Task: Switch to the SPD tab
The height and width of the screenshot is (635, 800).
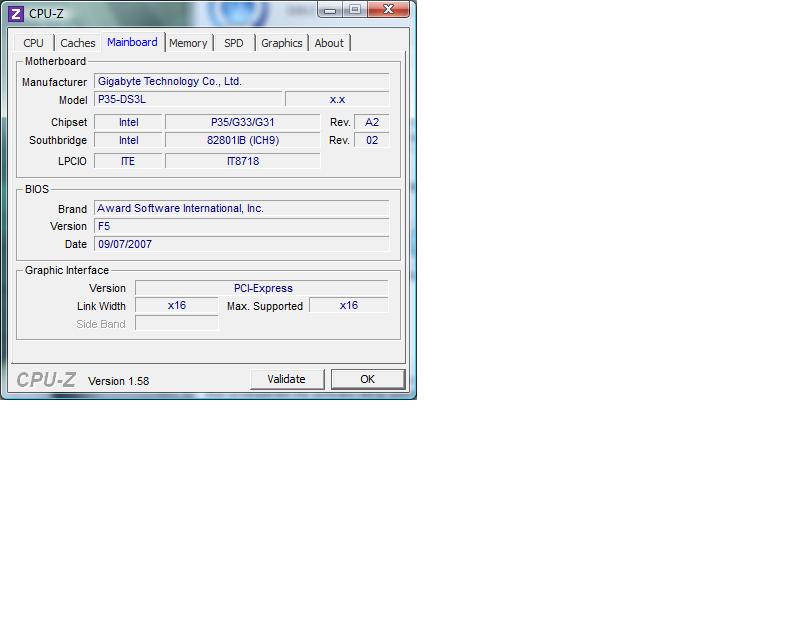Action: point(233,43)
